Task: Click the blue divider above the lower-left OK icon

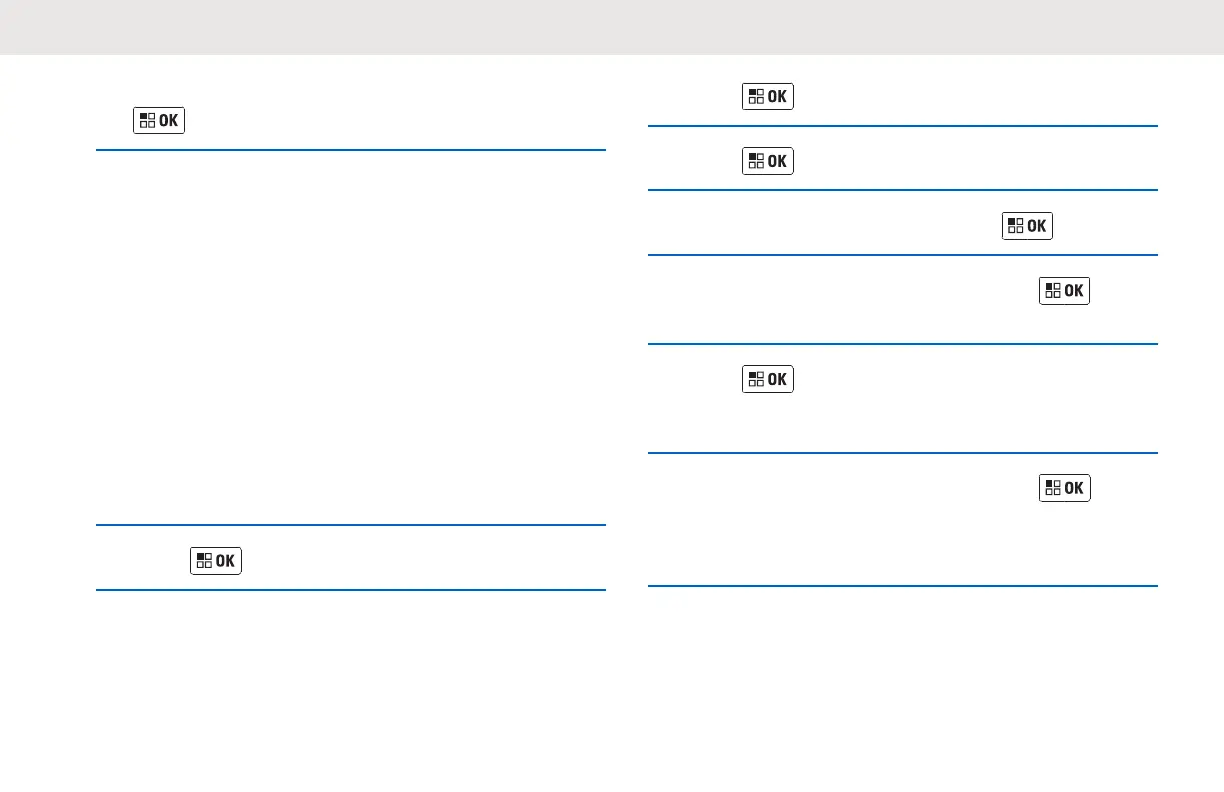Action: pos(350,525)
